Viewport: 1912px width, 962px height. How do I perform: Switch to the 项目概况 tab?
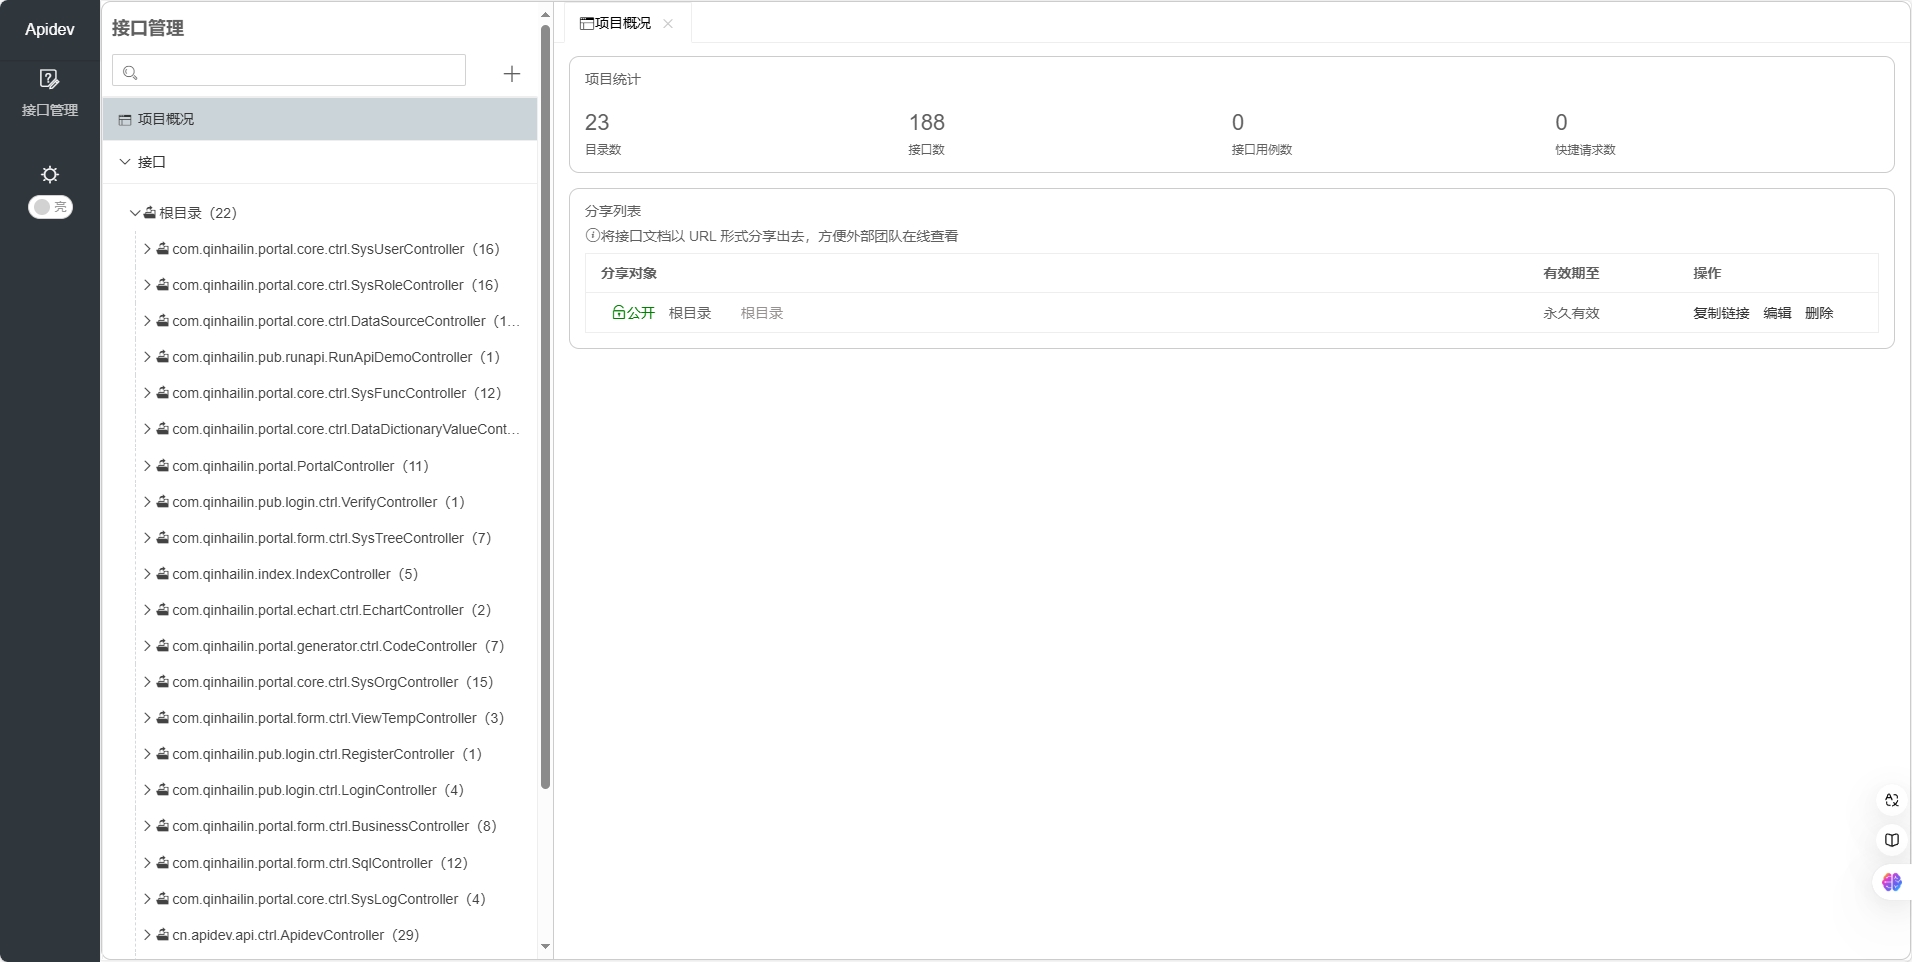point(616,23)
